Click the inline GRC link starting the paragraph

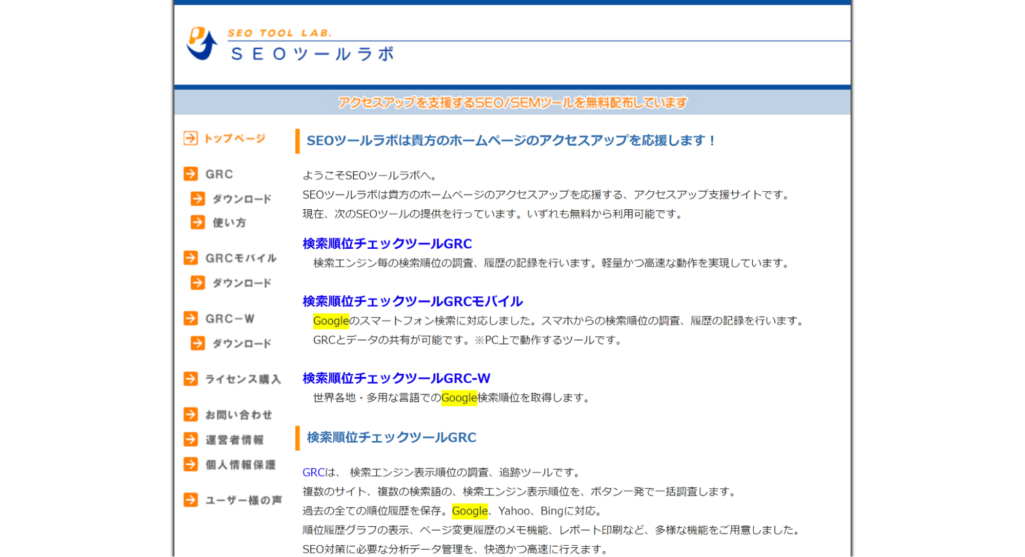click(313, 472)
